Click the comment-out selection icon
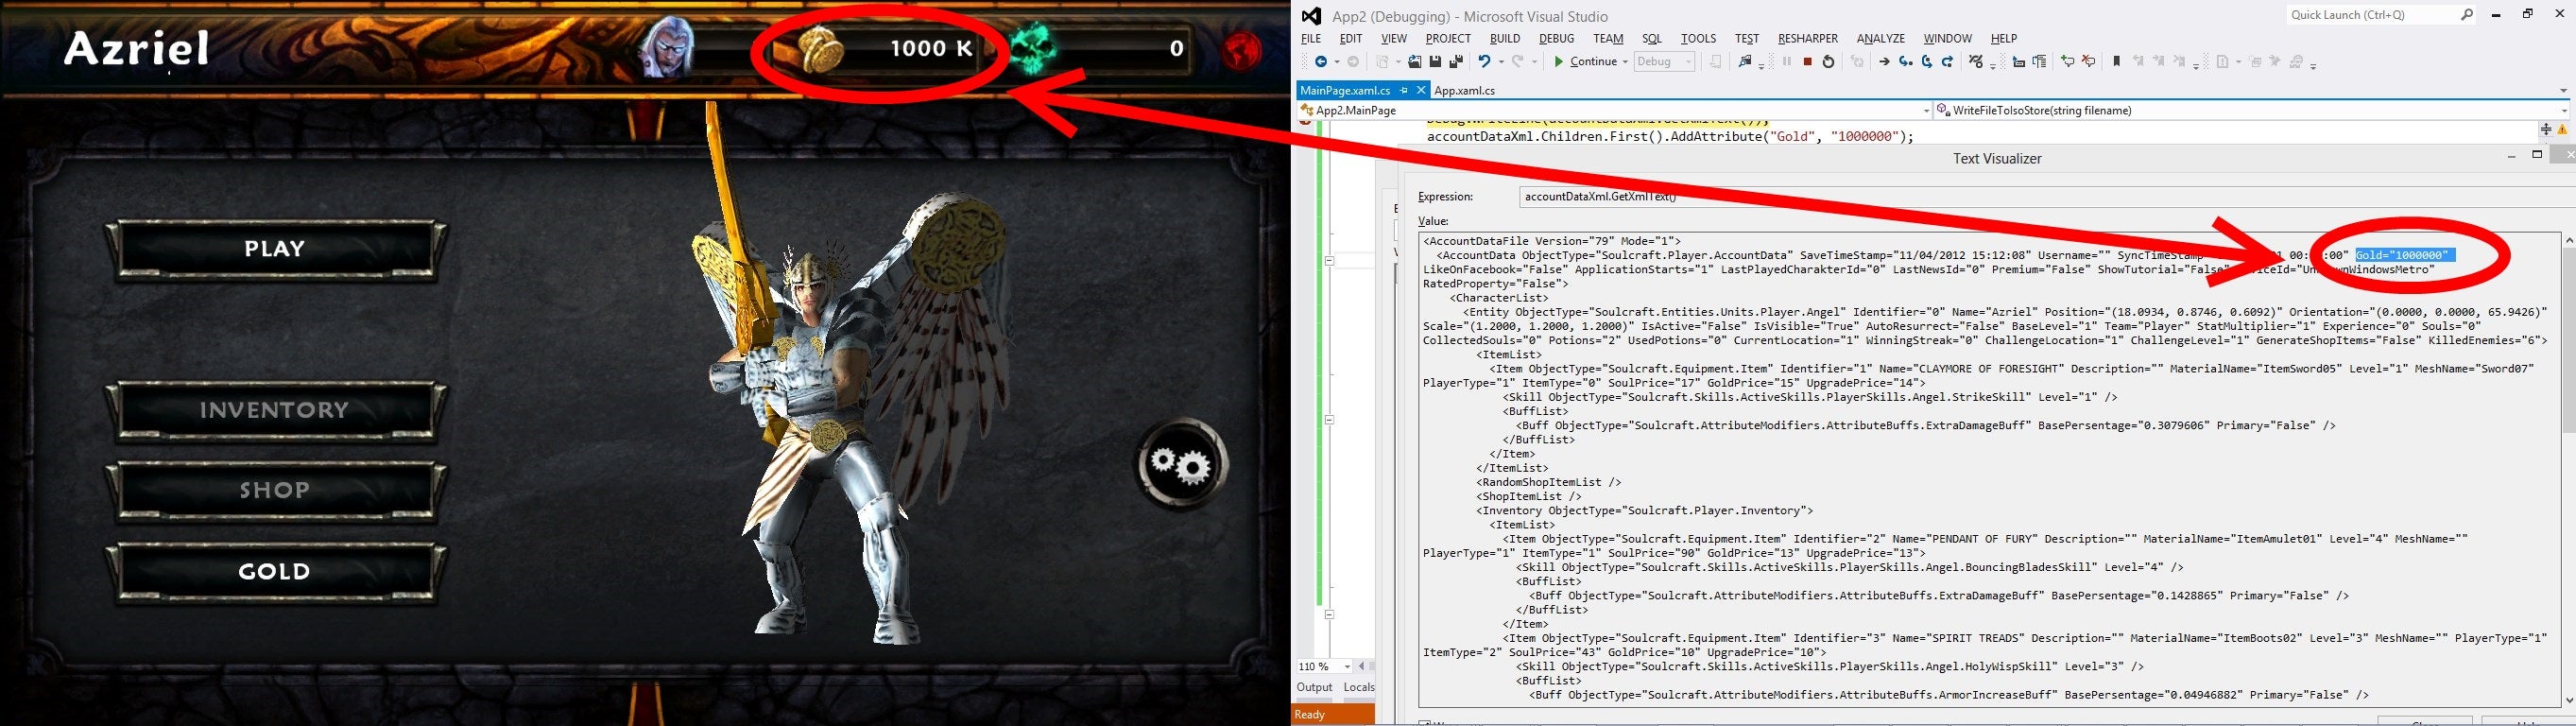 click(2068, 62)
